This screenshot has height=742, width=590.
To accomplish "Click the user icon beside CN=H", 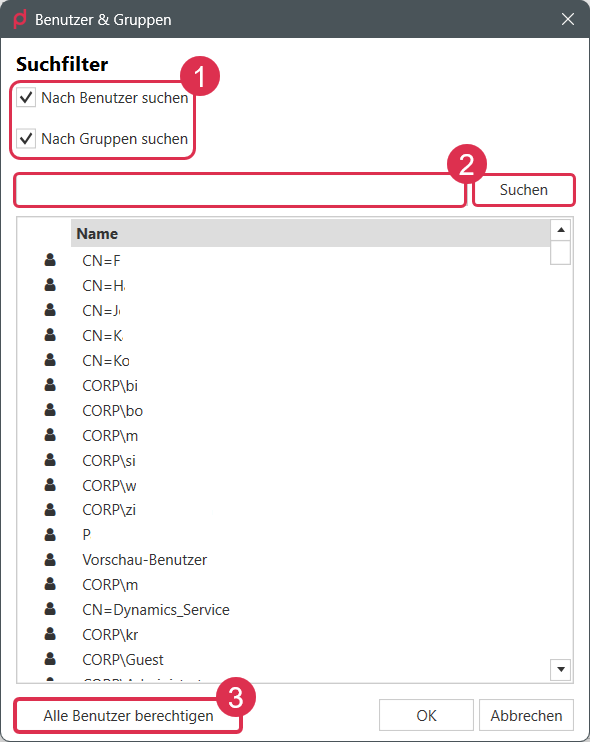I will tap(50, 285).
